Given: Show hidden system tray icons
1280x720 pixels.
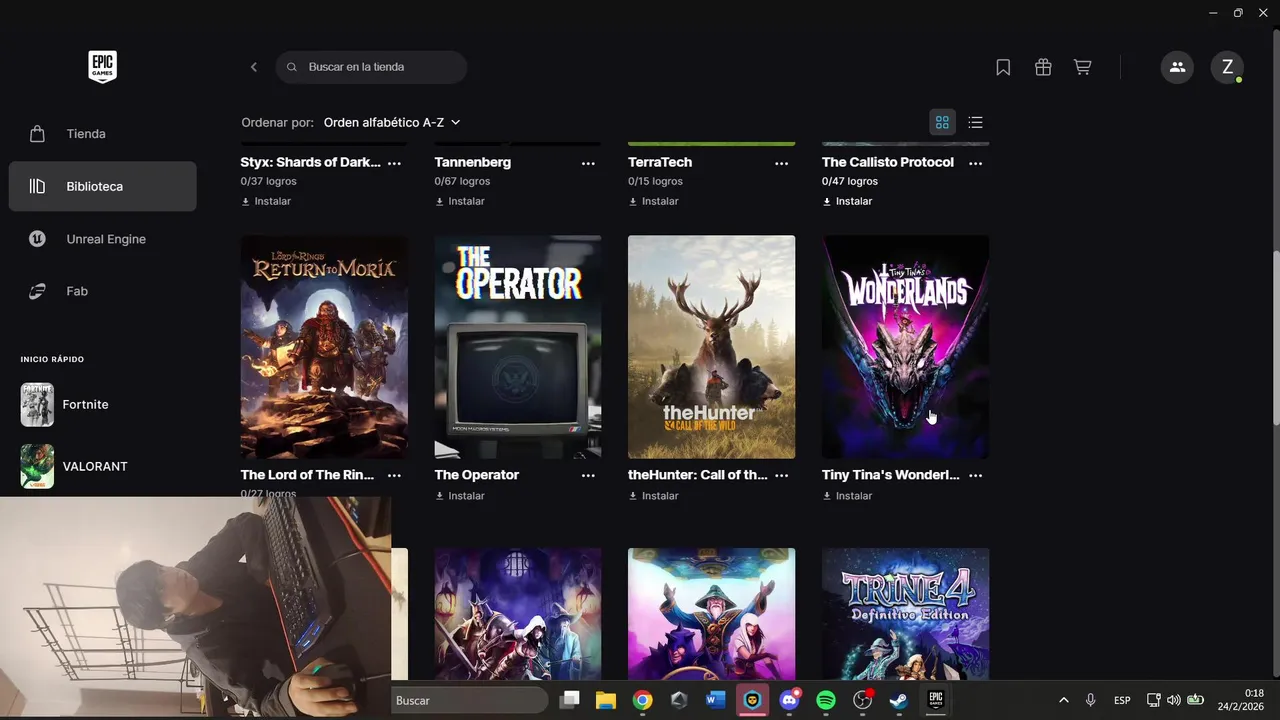Looking at the screenshot, I should (1063, 700).
